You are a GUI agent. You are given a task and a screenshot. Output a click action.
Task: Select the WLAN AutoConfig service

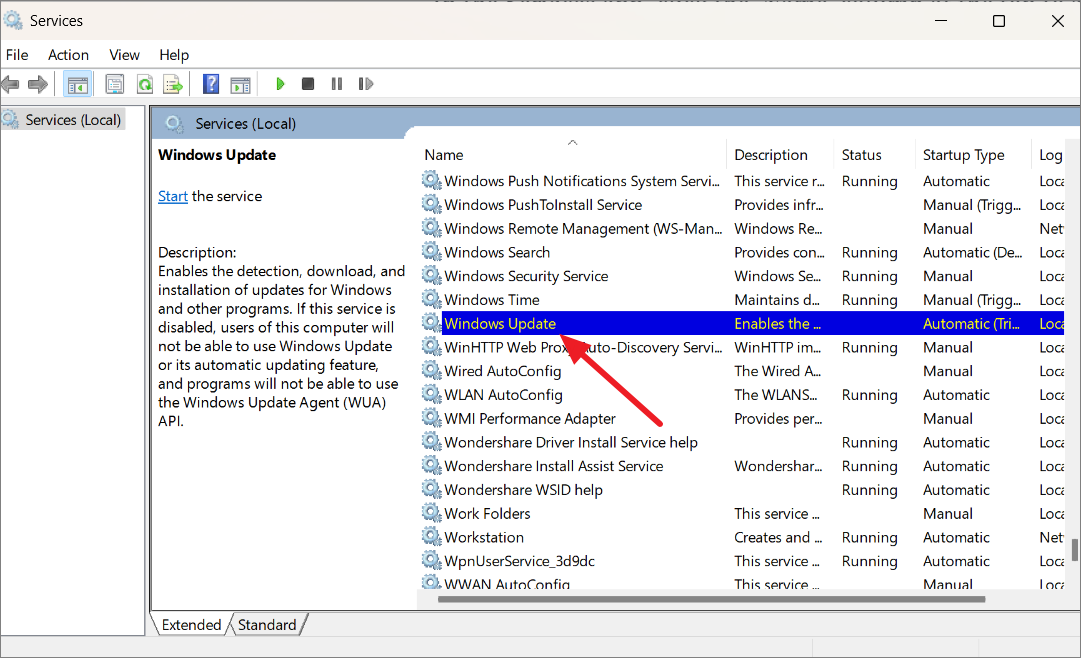(x=742, y=395)
